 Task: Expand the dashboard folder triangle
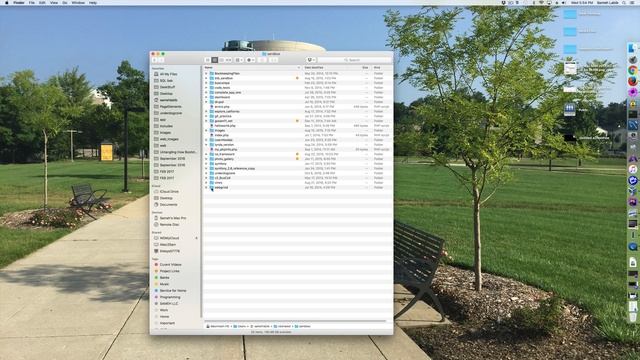pyautogui.click(x=207, y=97)
